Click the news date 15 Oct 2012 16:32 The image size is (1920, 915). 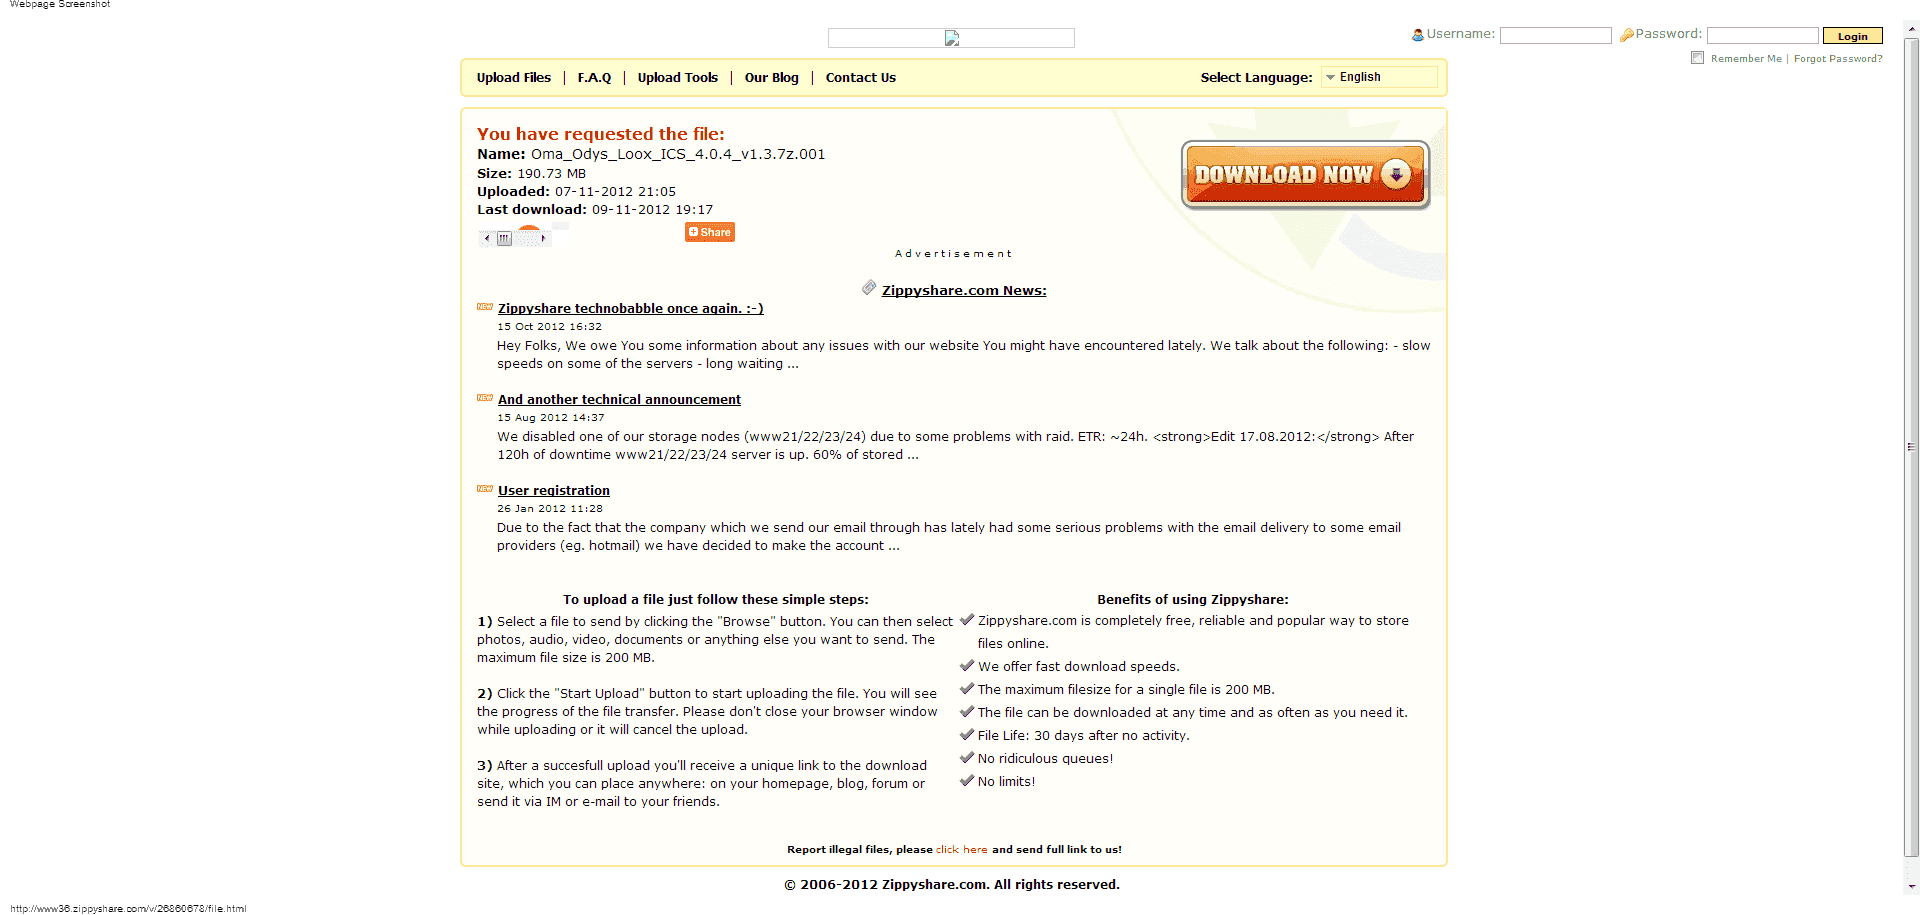pyautogui.click(x=549, y=326)
